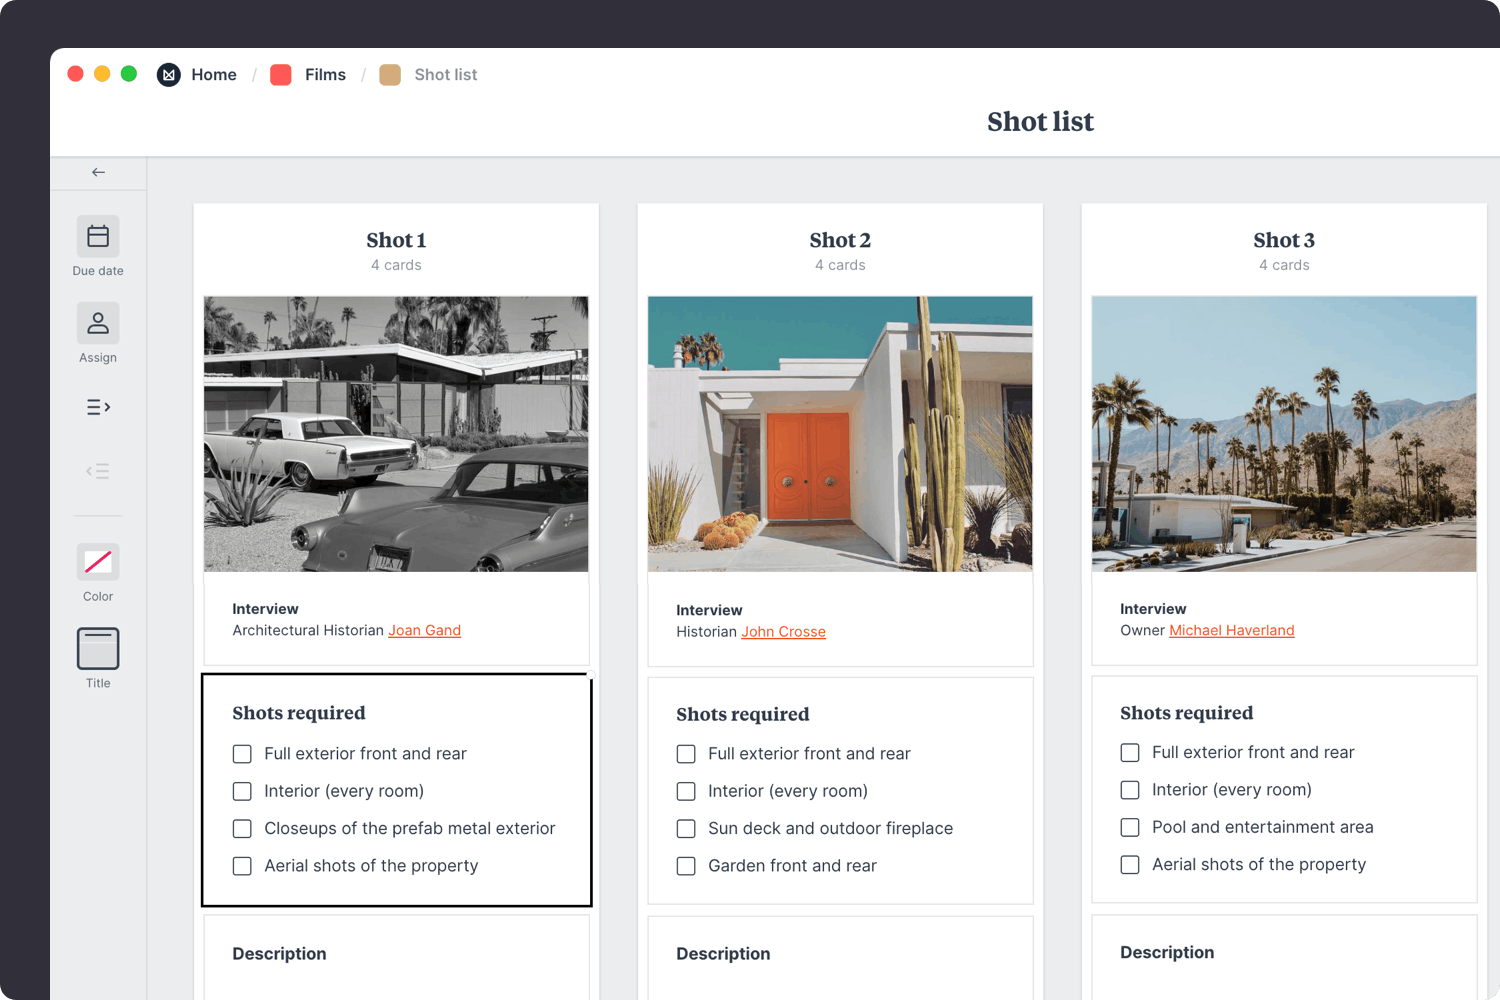Screen dimensions: 1500x1000
Task: Click the red Films board icon
Action: pos(280,74)
